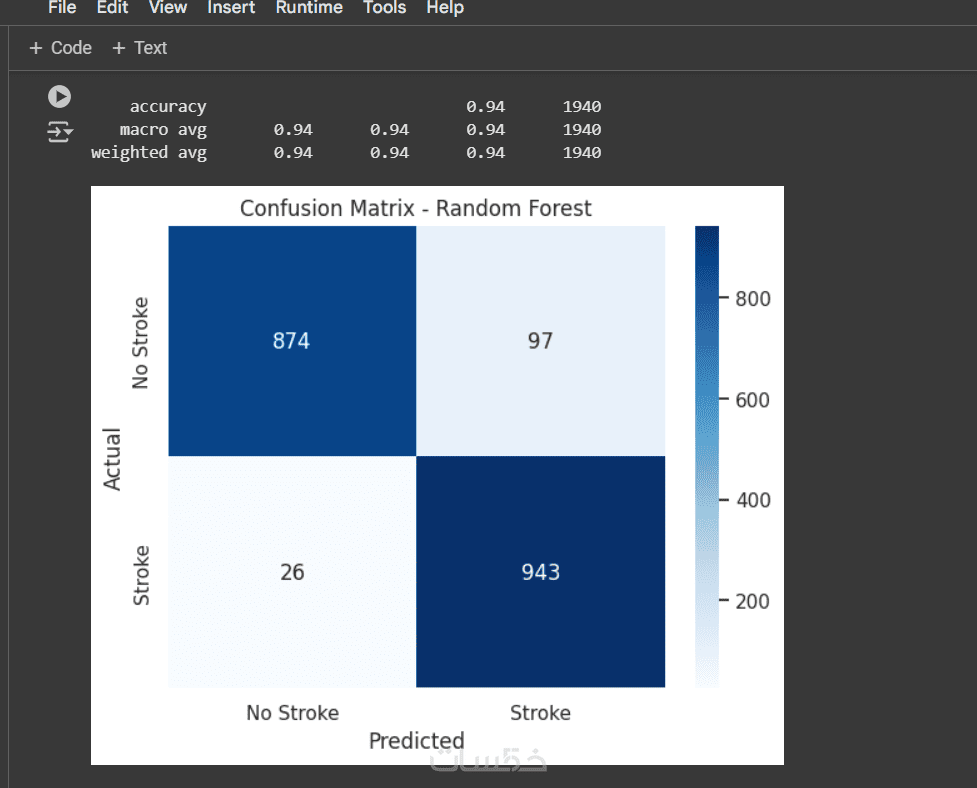
Task: Open the Insert menu
Action: tap(231, 8)
